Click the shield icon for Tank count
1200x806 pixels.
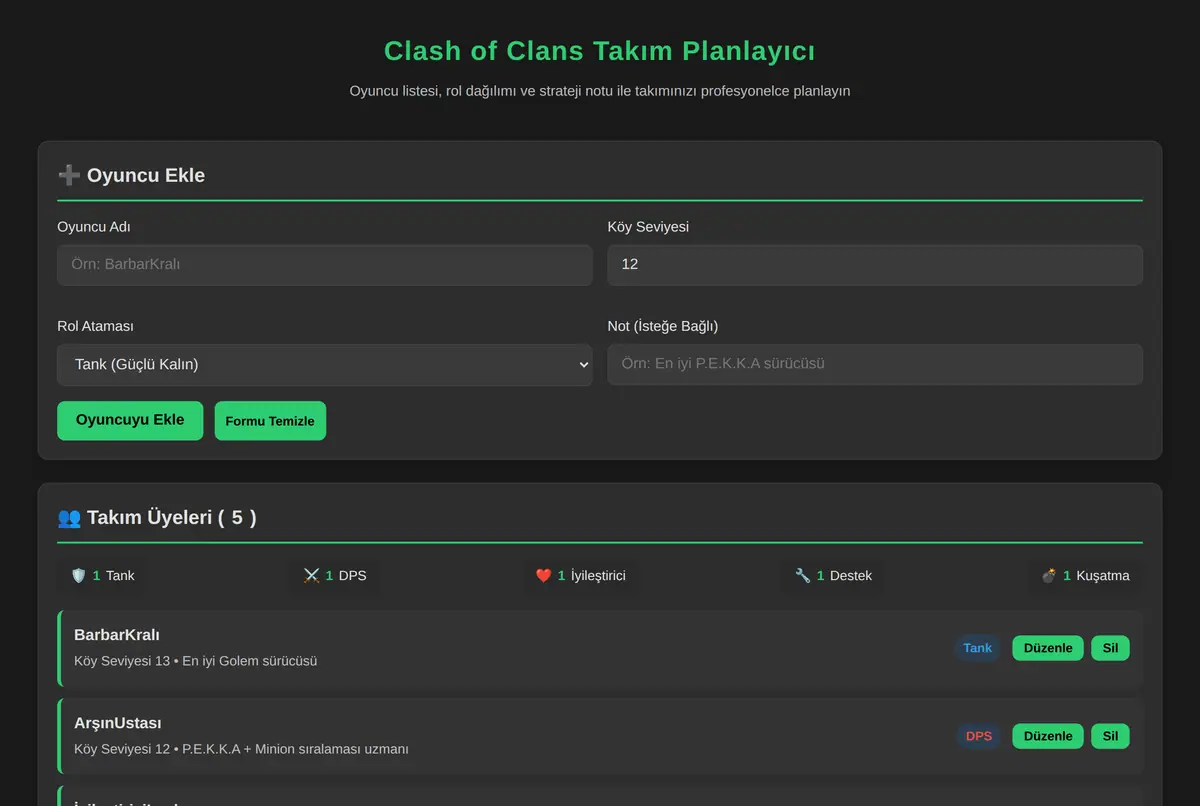pos(79,576)
